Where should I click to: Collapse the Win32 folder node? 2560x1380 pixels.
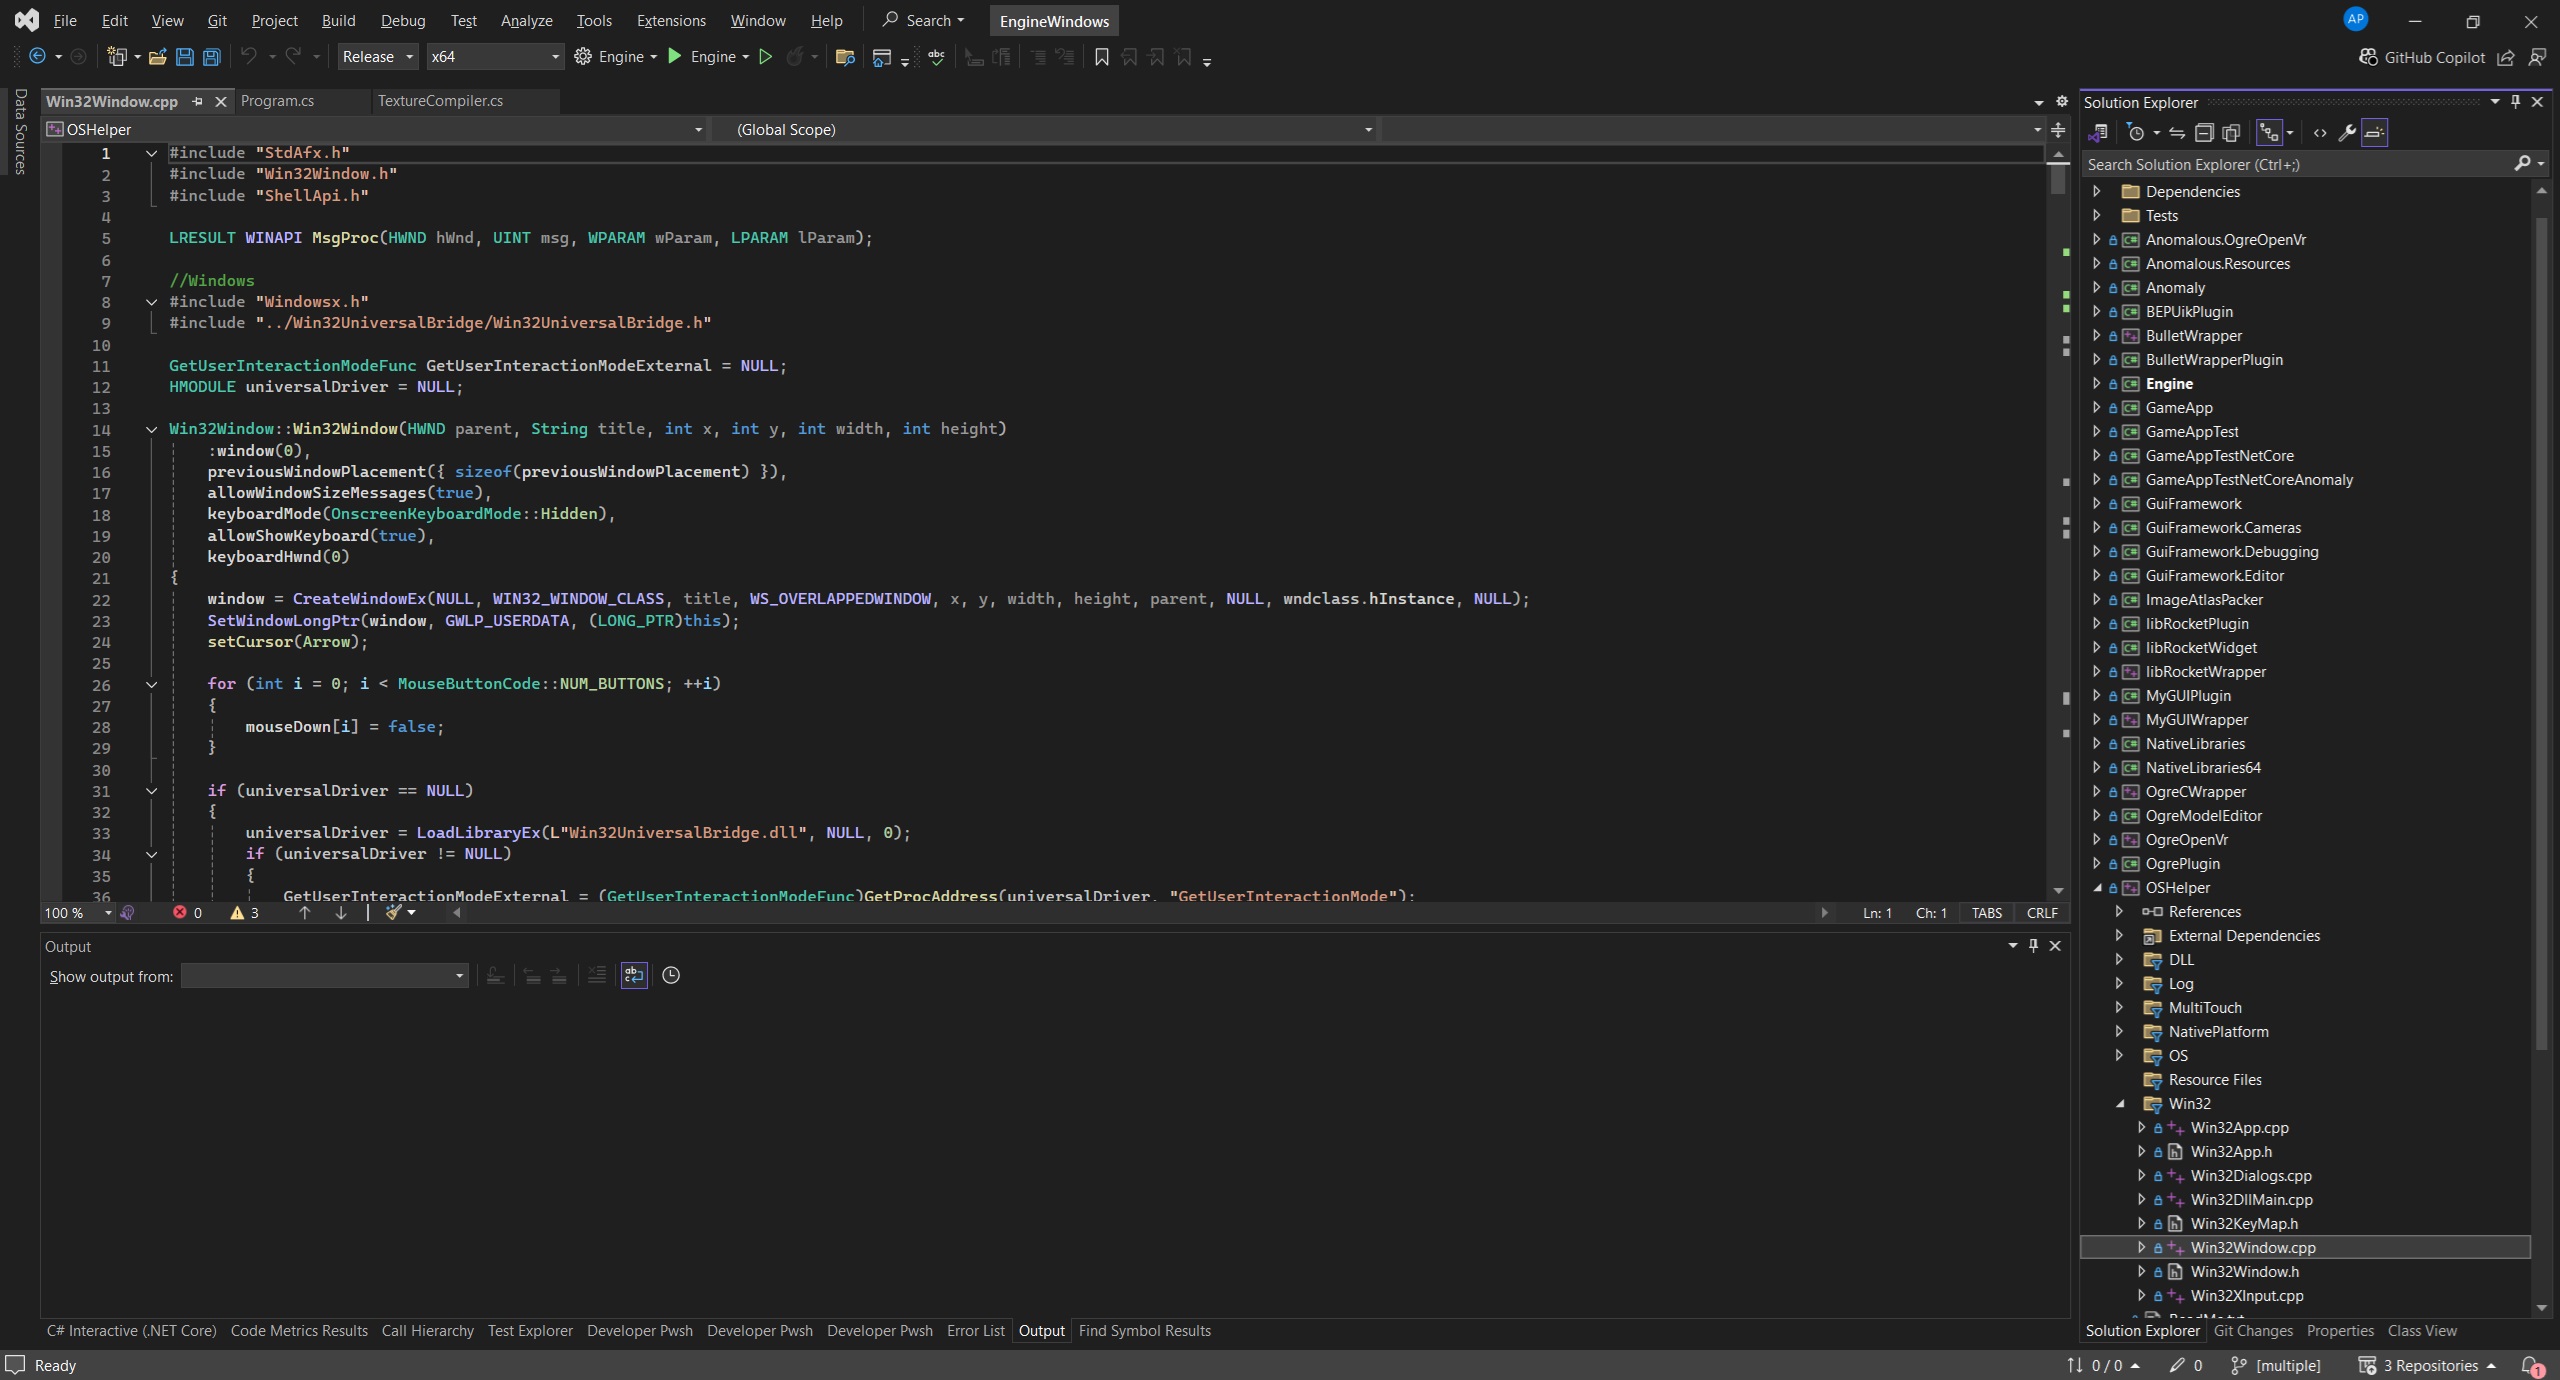(x=2120, y=1104)
